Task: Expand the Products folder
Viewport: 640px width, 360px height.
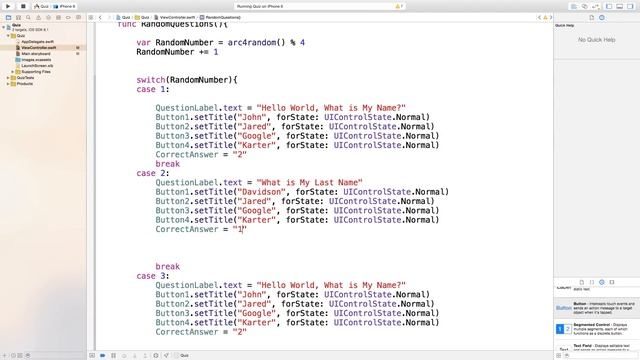Action: (x=8, y=84)
